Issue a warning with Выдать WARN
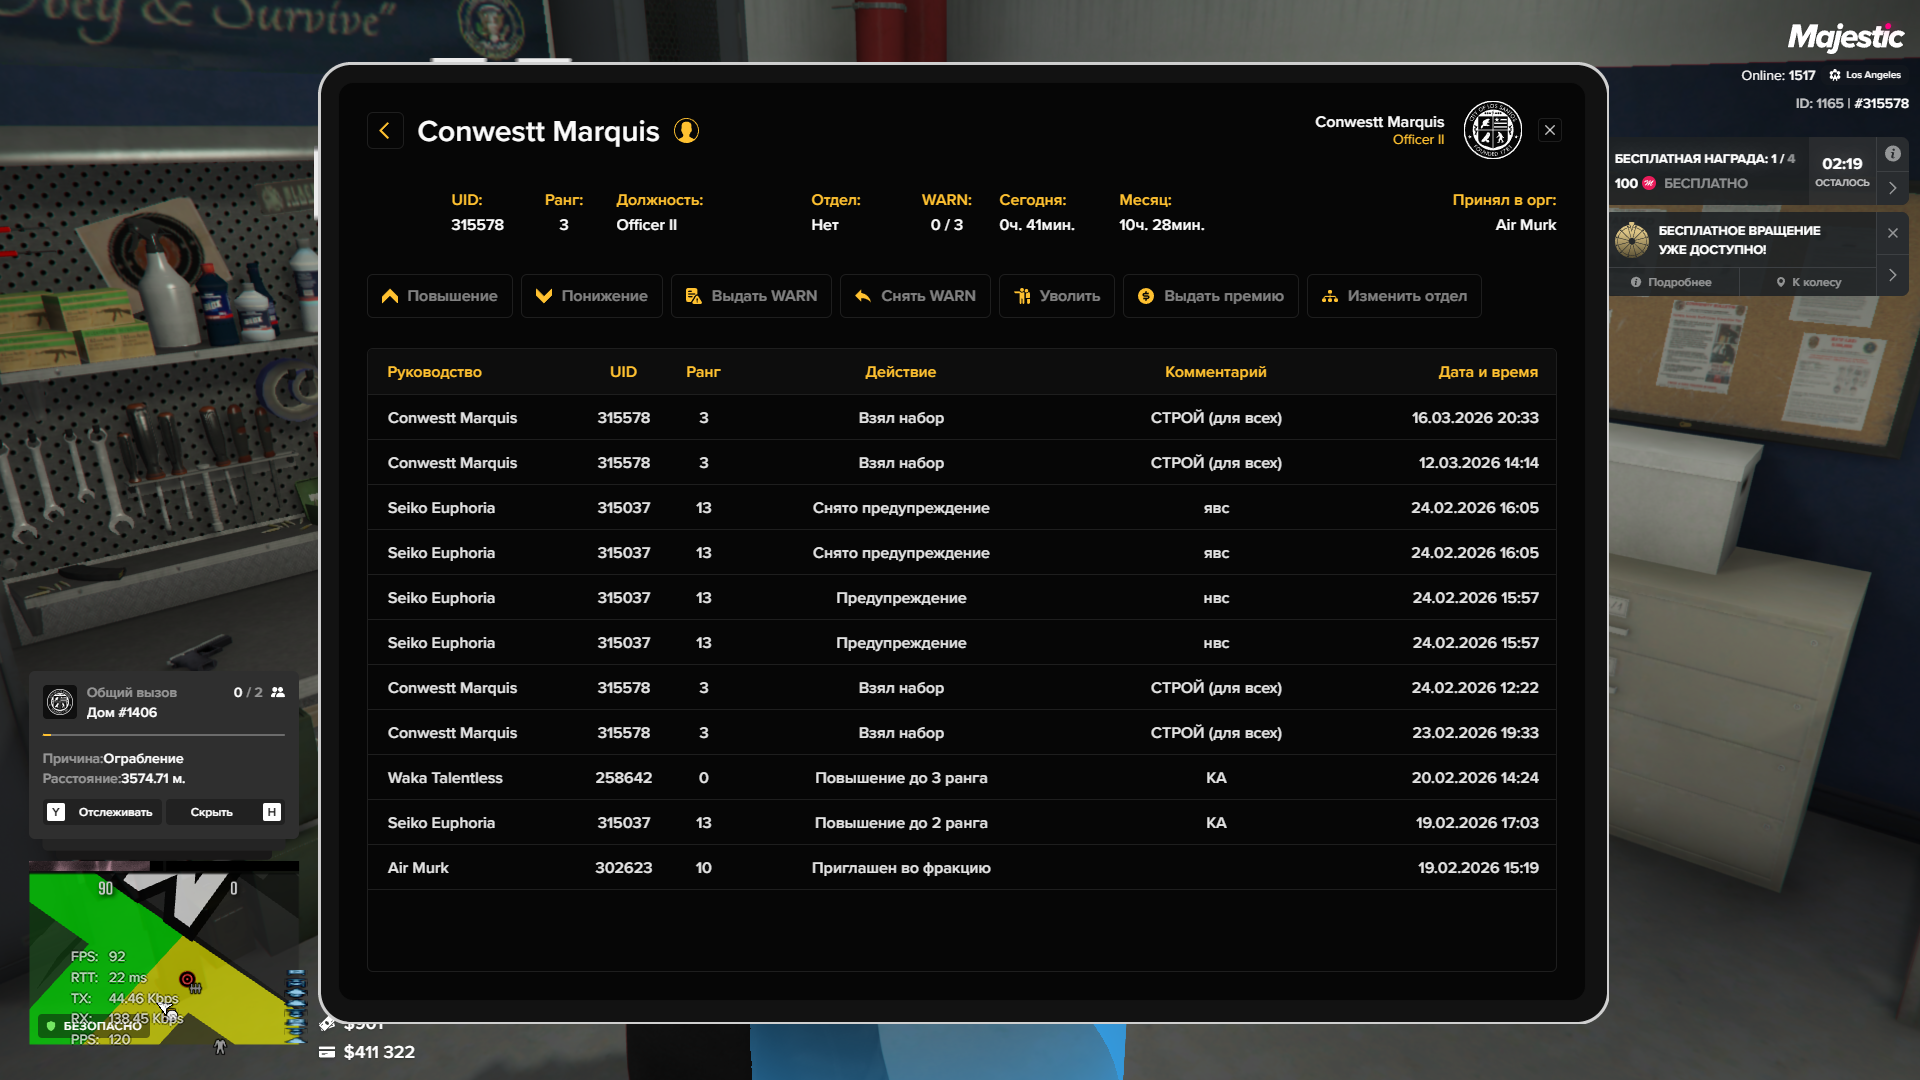1920x1080 pixels. (x=751, y=296)
